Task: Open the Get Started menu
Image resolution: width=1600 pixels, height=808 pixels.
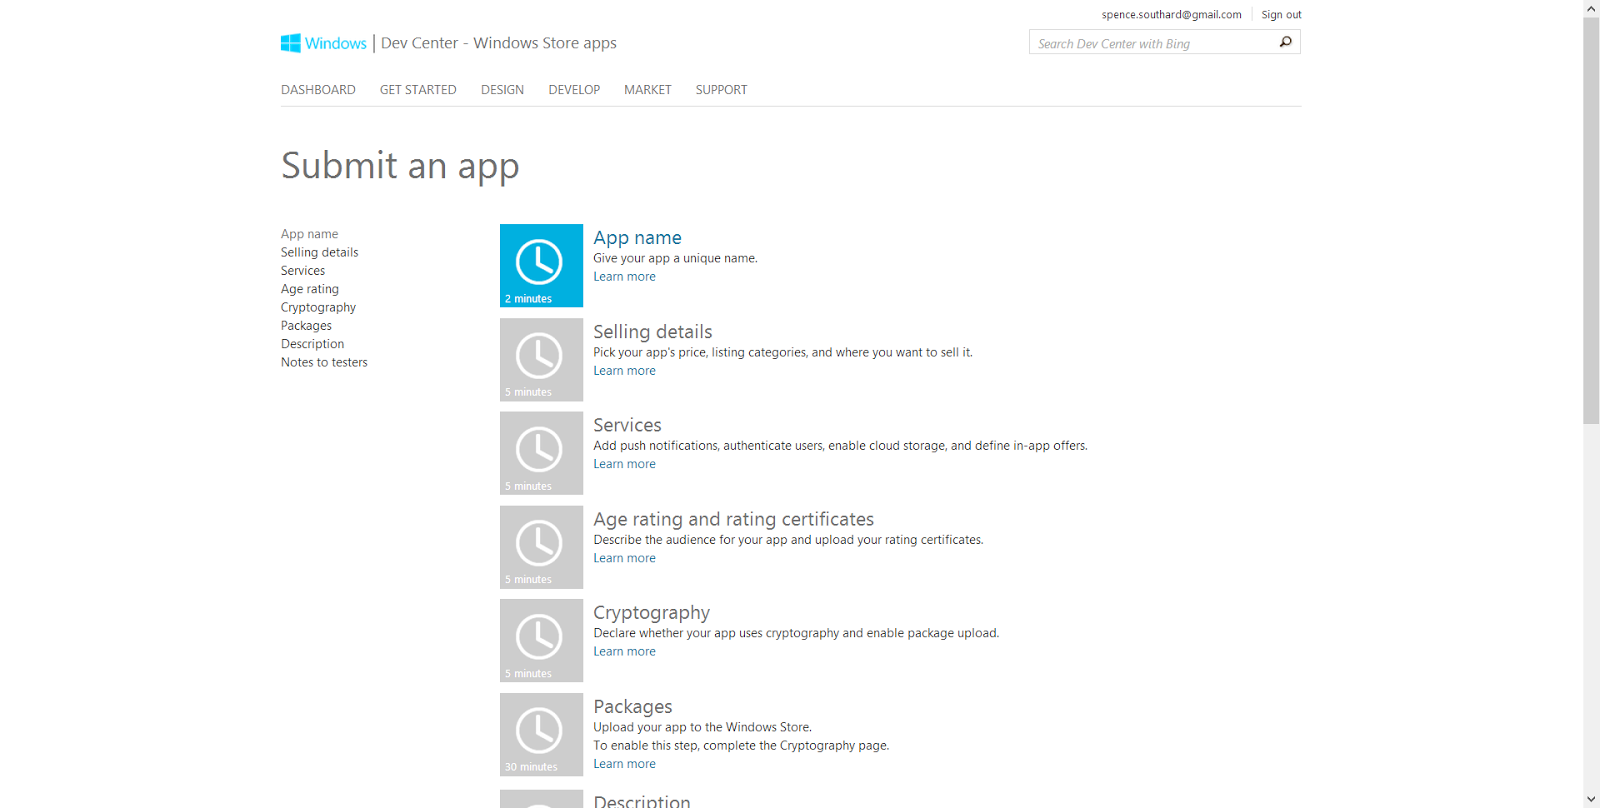Action: click(x=418, y=90)
